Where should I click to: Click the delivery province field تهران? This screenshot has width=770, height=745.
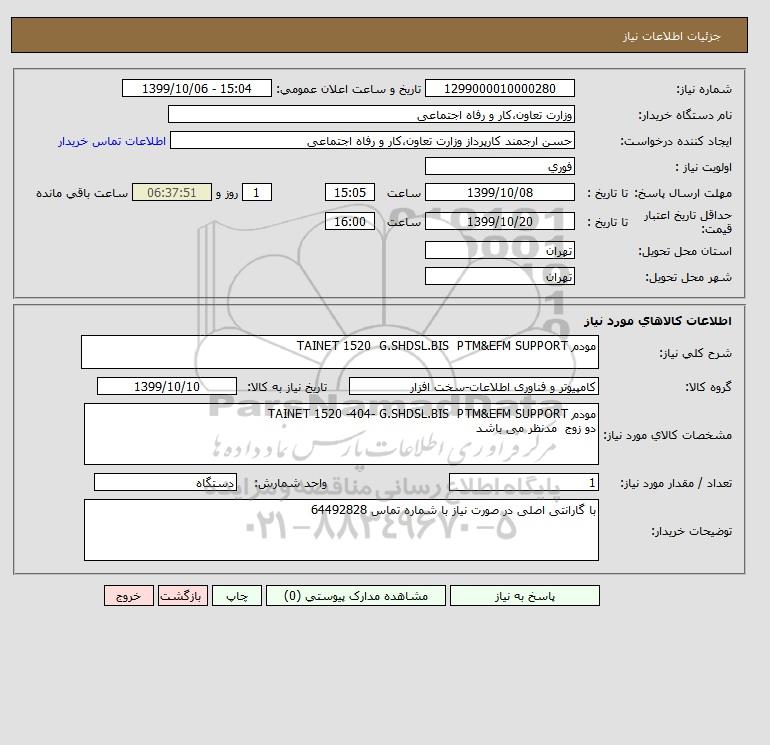point(499,250)
